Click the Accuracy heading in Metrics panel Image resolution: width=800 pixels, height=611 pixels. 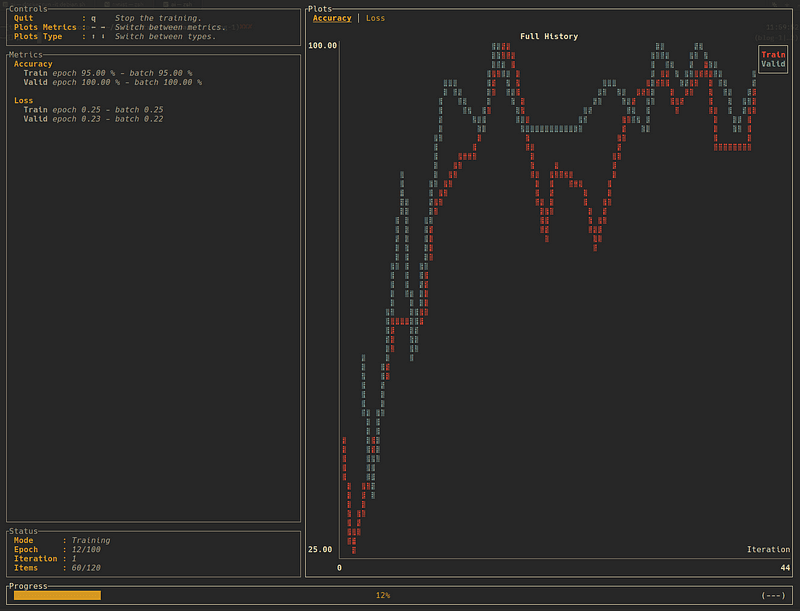33,64
